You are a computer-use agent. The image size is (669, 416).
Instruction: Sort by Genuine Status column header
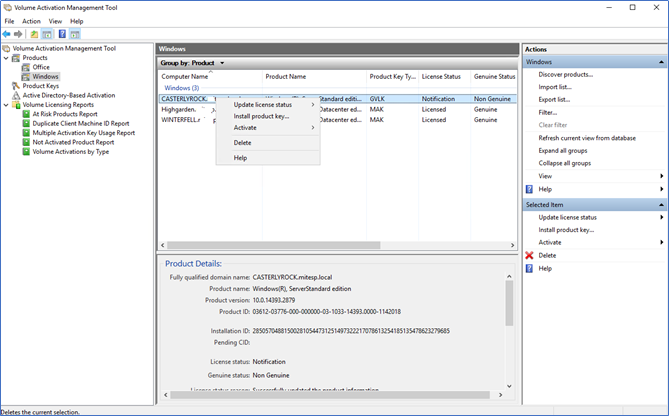tap(494, 77)
